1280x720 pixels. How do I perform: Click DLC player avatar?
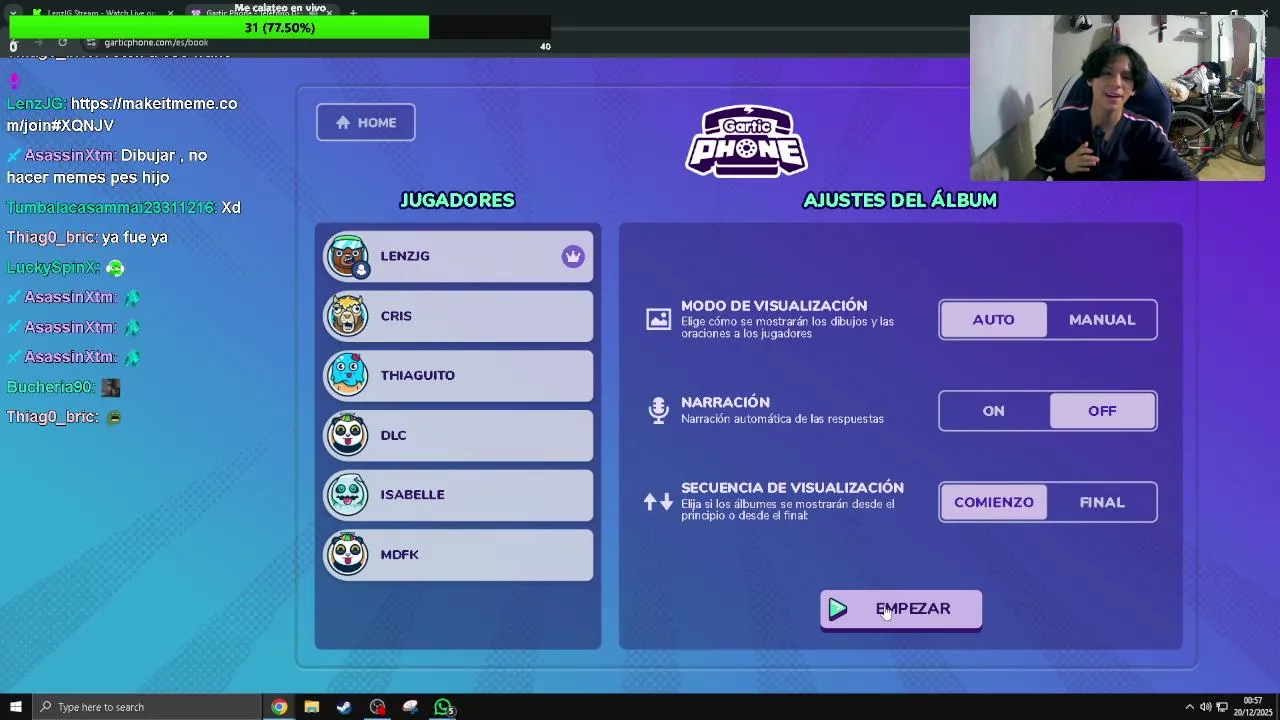pyautogui.click(x=348, y=435)
